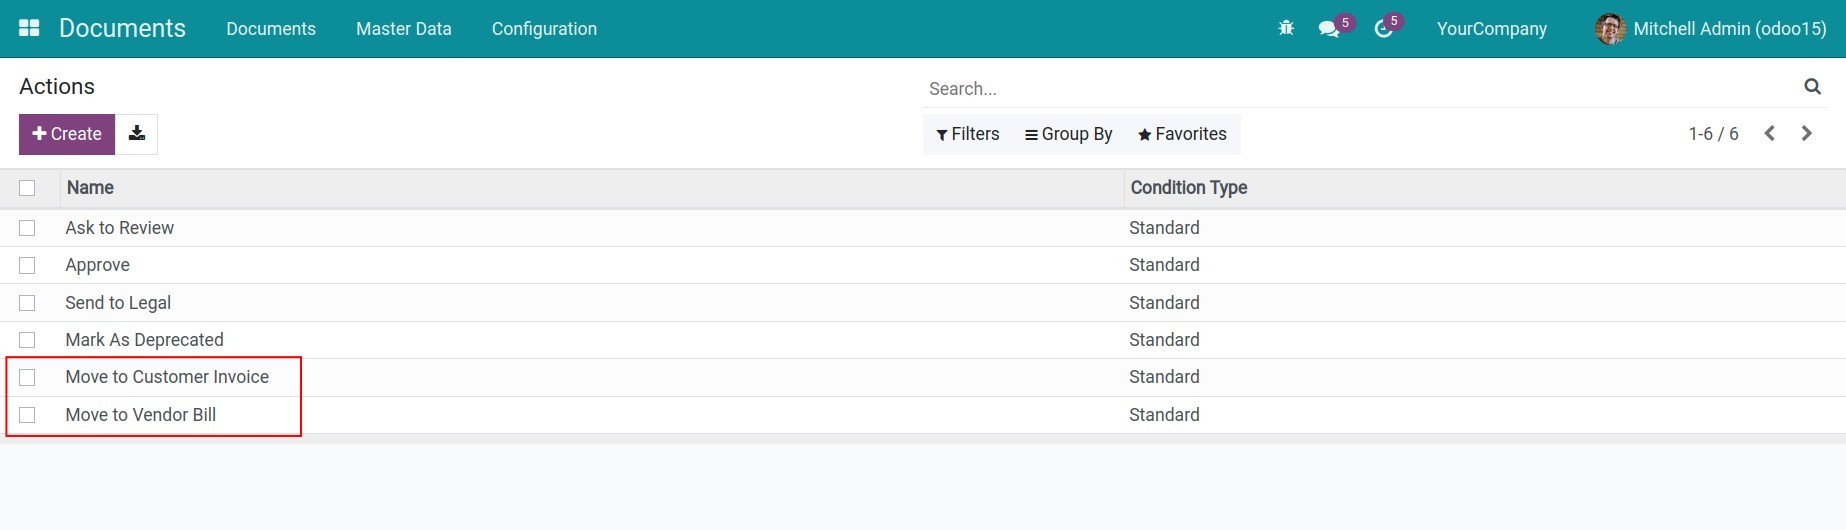The height and width of the screenshot is (530, 1846).
Task: Toggle checkbox for Mark As Deprecated
Action: tap(27, 340)
